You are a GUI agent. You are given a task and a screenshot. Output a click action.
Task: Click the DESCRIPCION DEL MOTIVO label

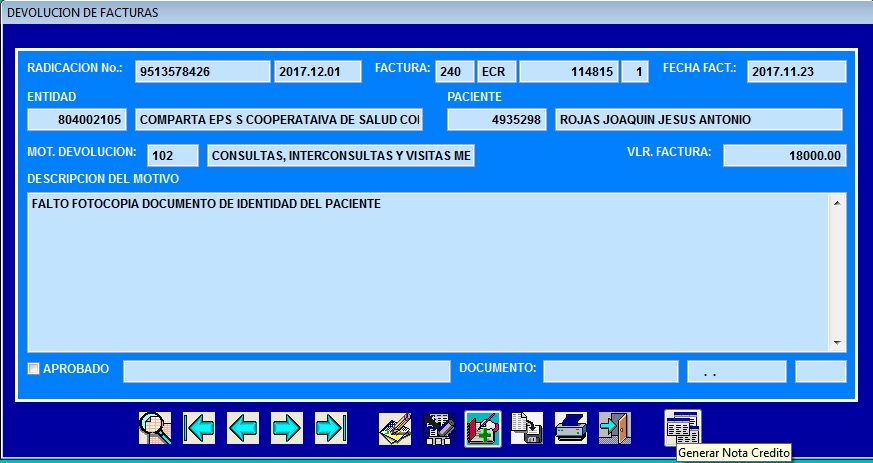tap(104, 179)
